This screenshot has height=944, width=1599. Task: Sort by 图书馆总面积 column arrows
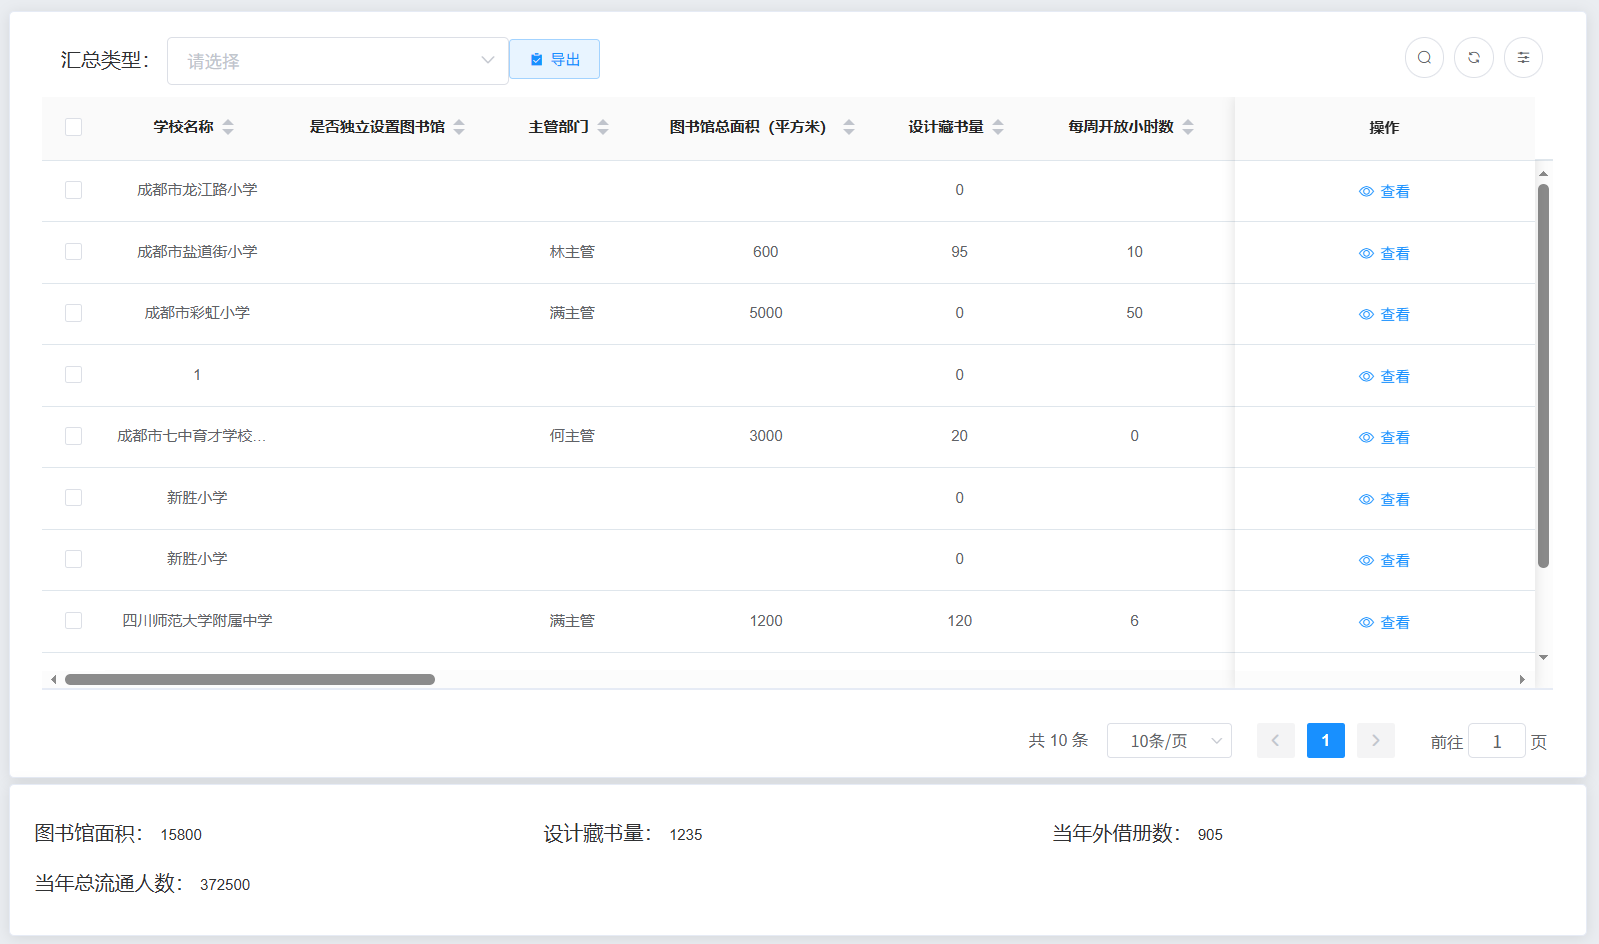pos(849,127)
